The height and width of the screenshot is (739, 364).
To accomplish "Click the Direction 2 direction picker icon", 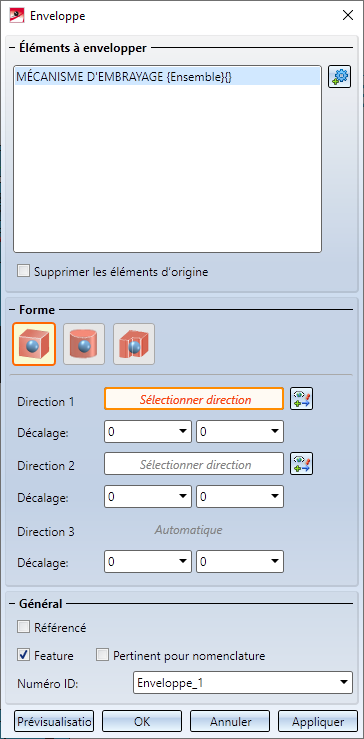I will [302, 464].
